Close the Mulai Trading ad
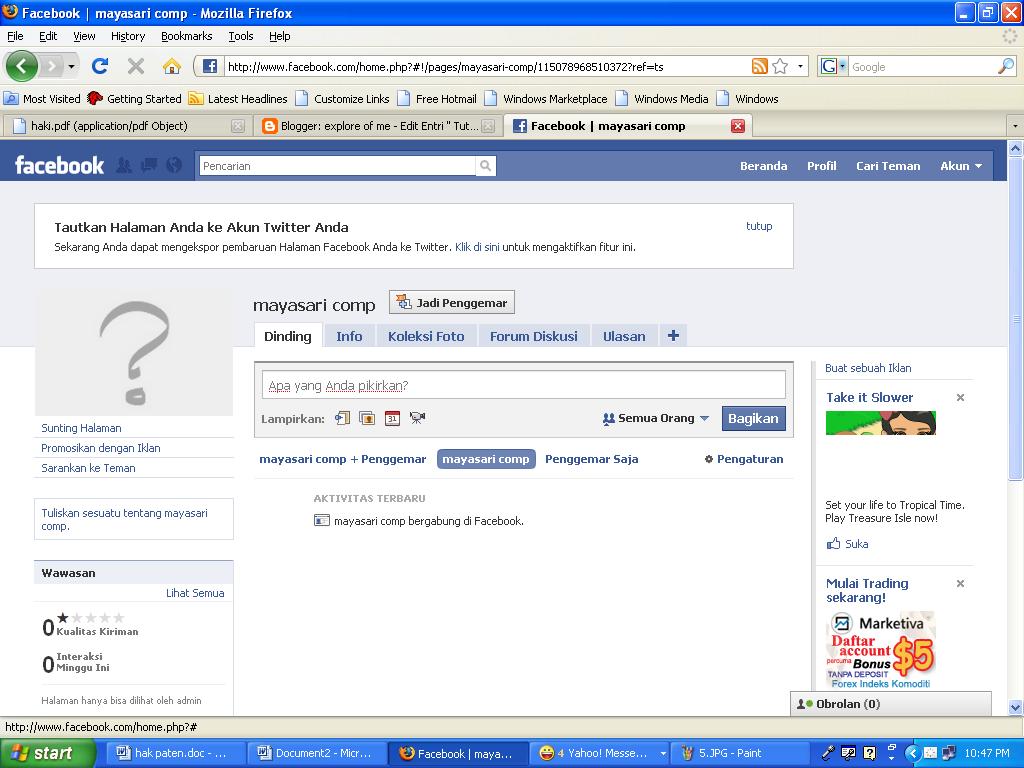Image resolution: width=1024 pixels, height=768 pixels. [x=960, y=583]
